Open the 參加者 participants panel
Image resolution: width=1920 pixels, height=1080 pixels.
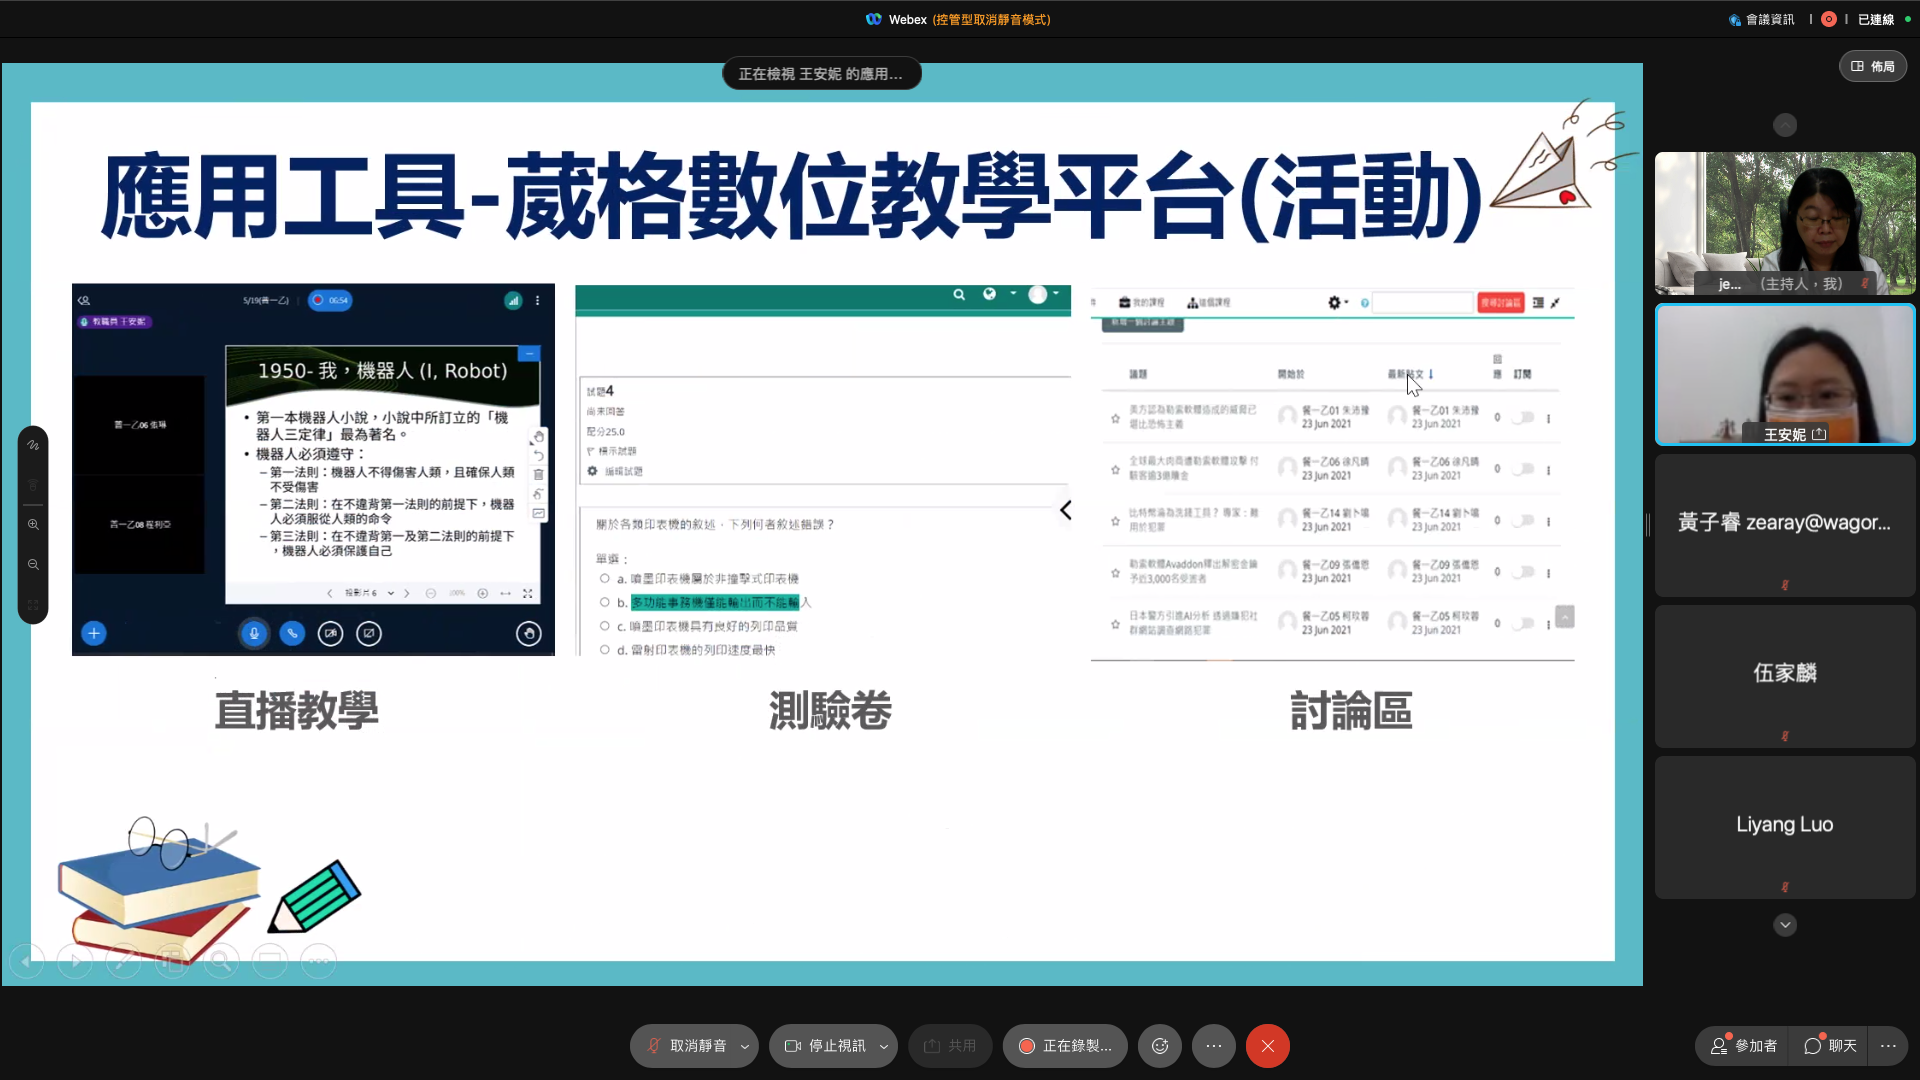pyautogui.click(x=1744, y=1046)
